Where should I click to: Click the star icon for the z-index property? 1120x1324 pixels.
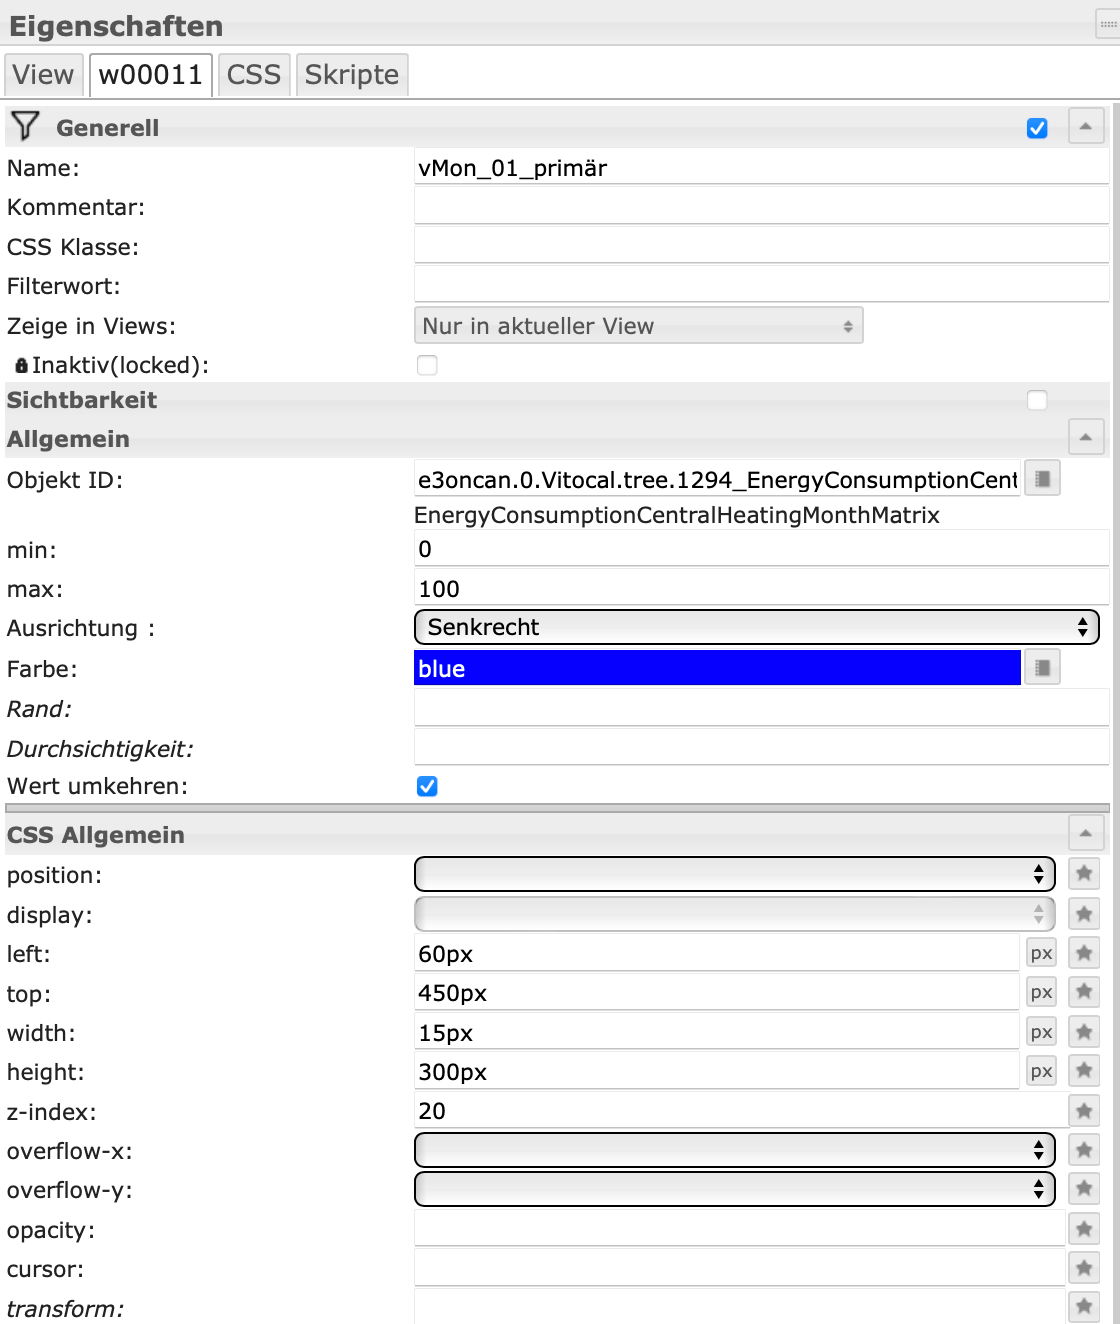click(x=1084, y=1110)
